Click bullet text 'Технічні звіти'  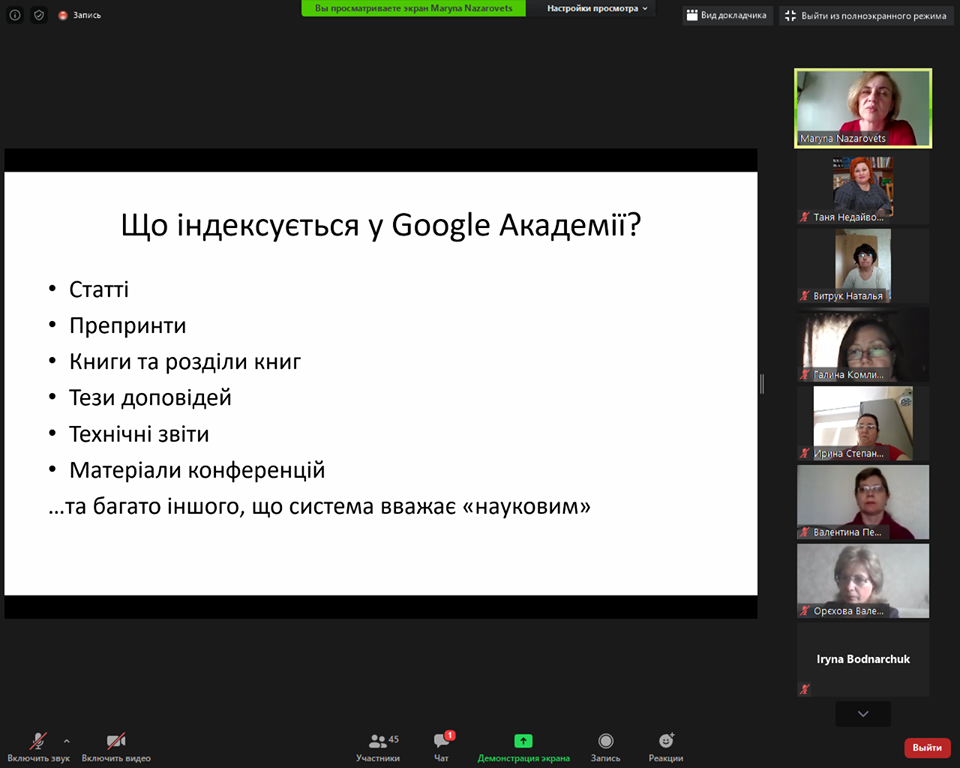click(x=139, y=434)
